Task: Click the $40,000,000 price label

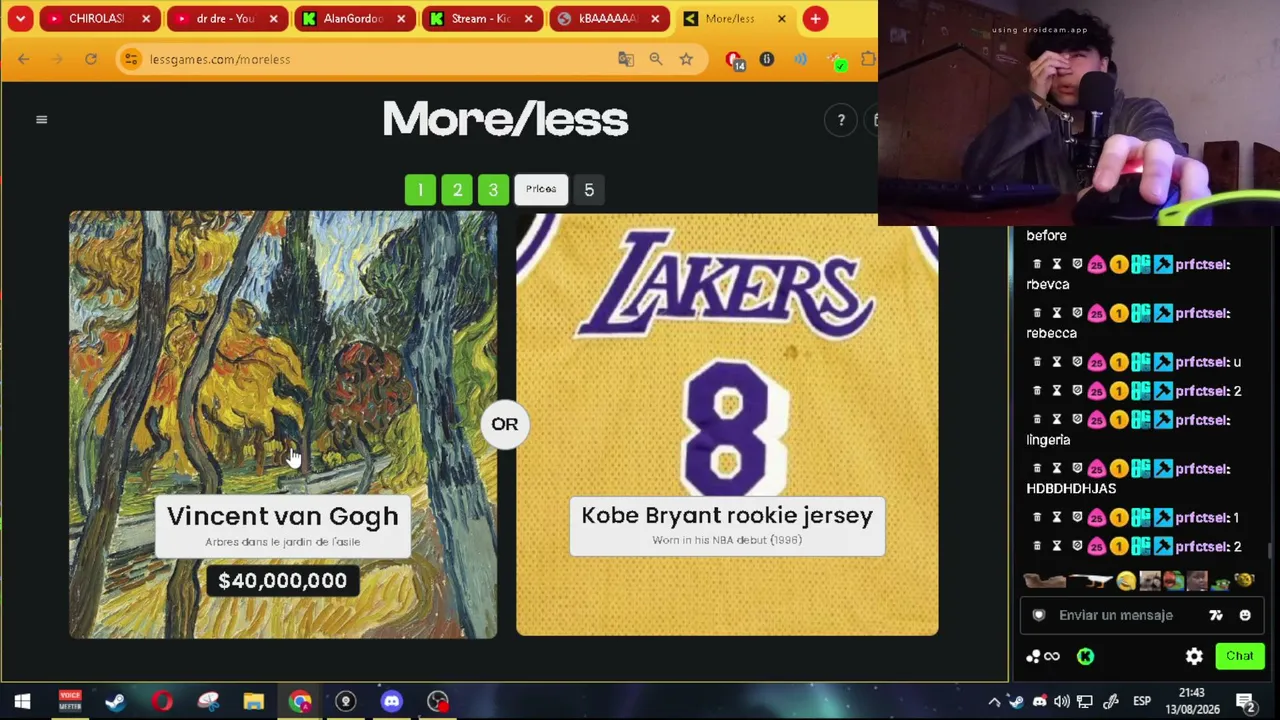Action: (282, 581)
